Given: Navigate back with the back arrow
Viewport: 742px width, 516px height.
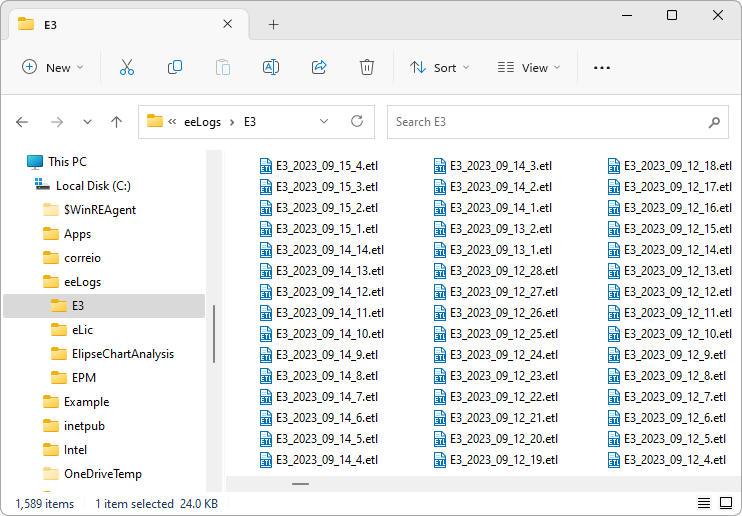Looking at the screenshot, I should point(22,122).
